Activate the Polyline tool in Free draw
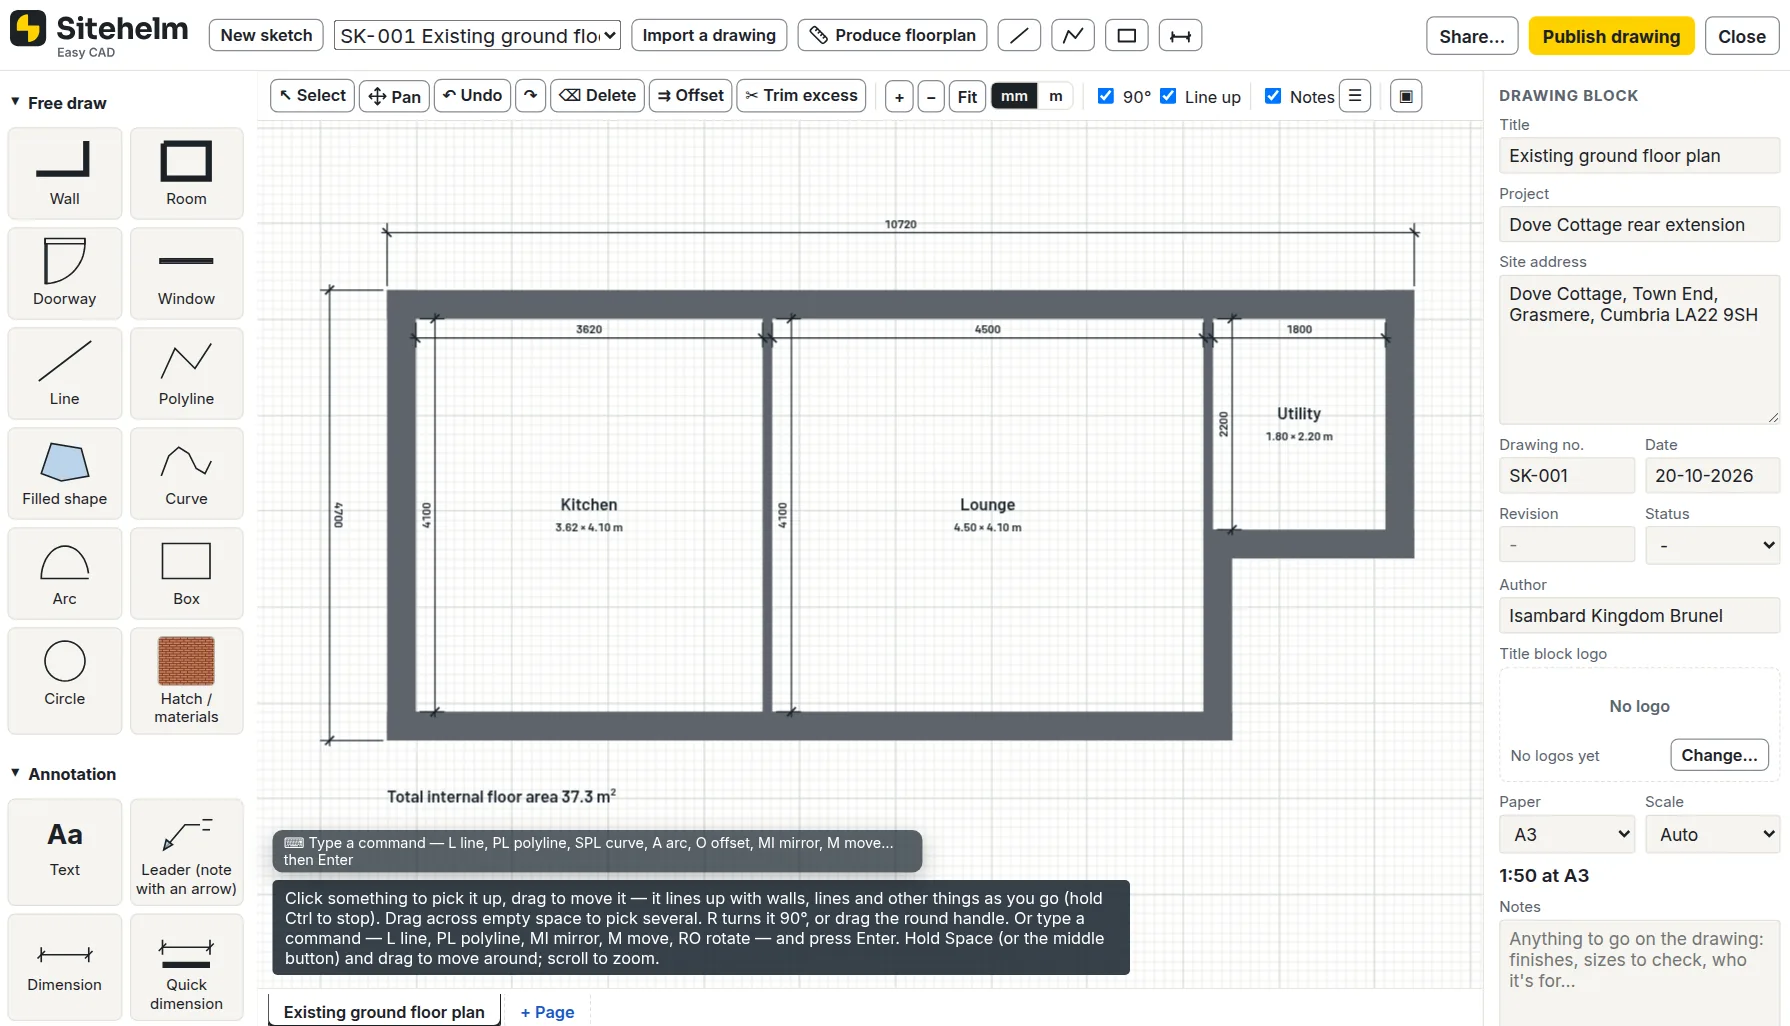 tap(186, 373)
